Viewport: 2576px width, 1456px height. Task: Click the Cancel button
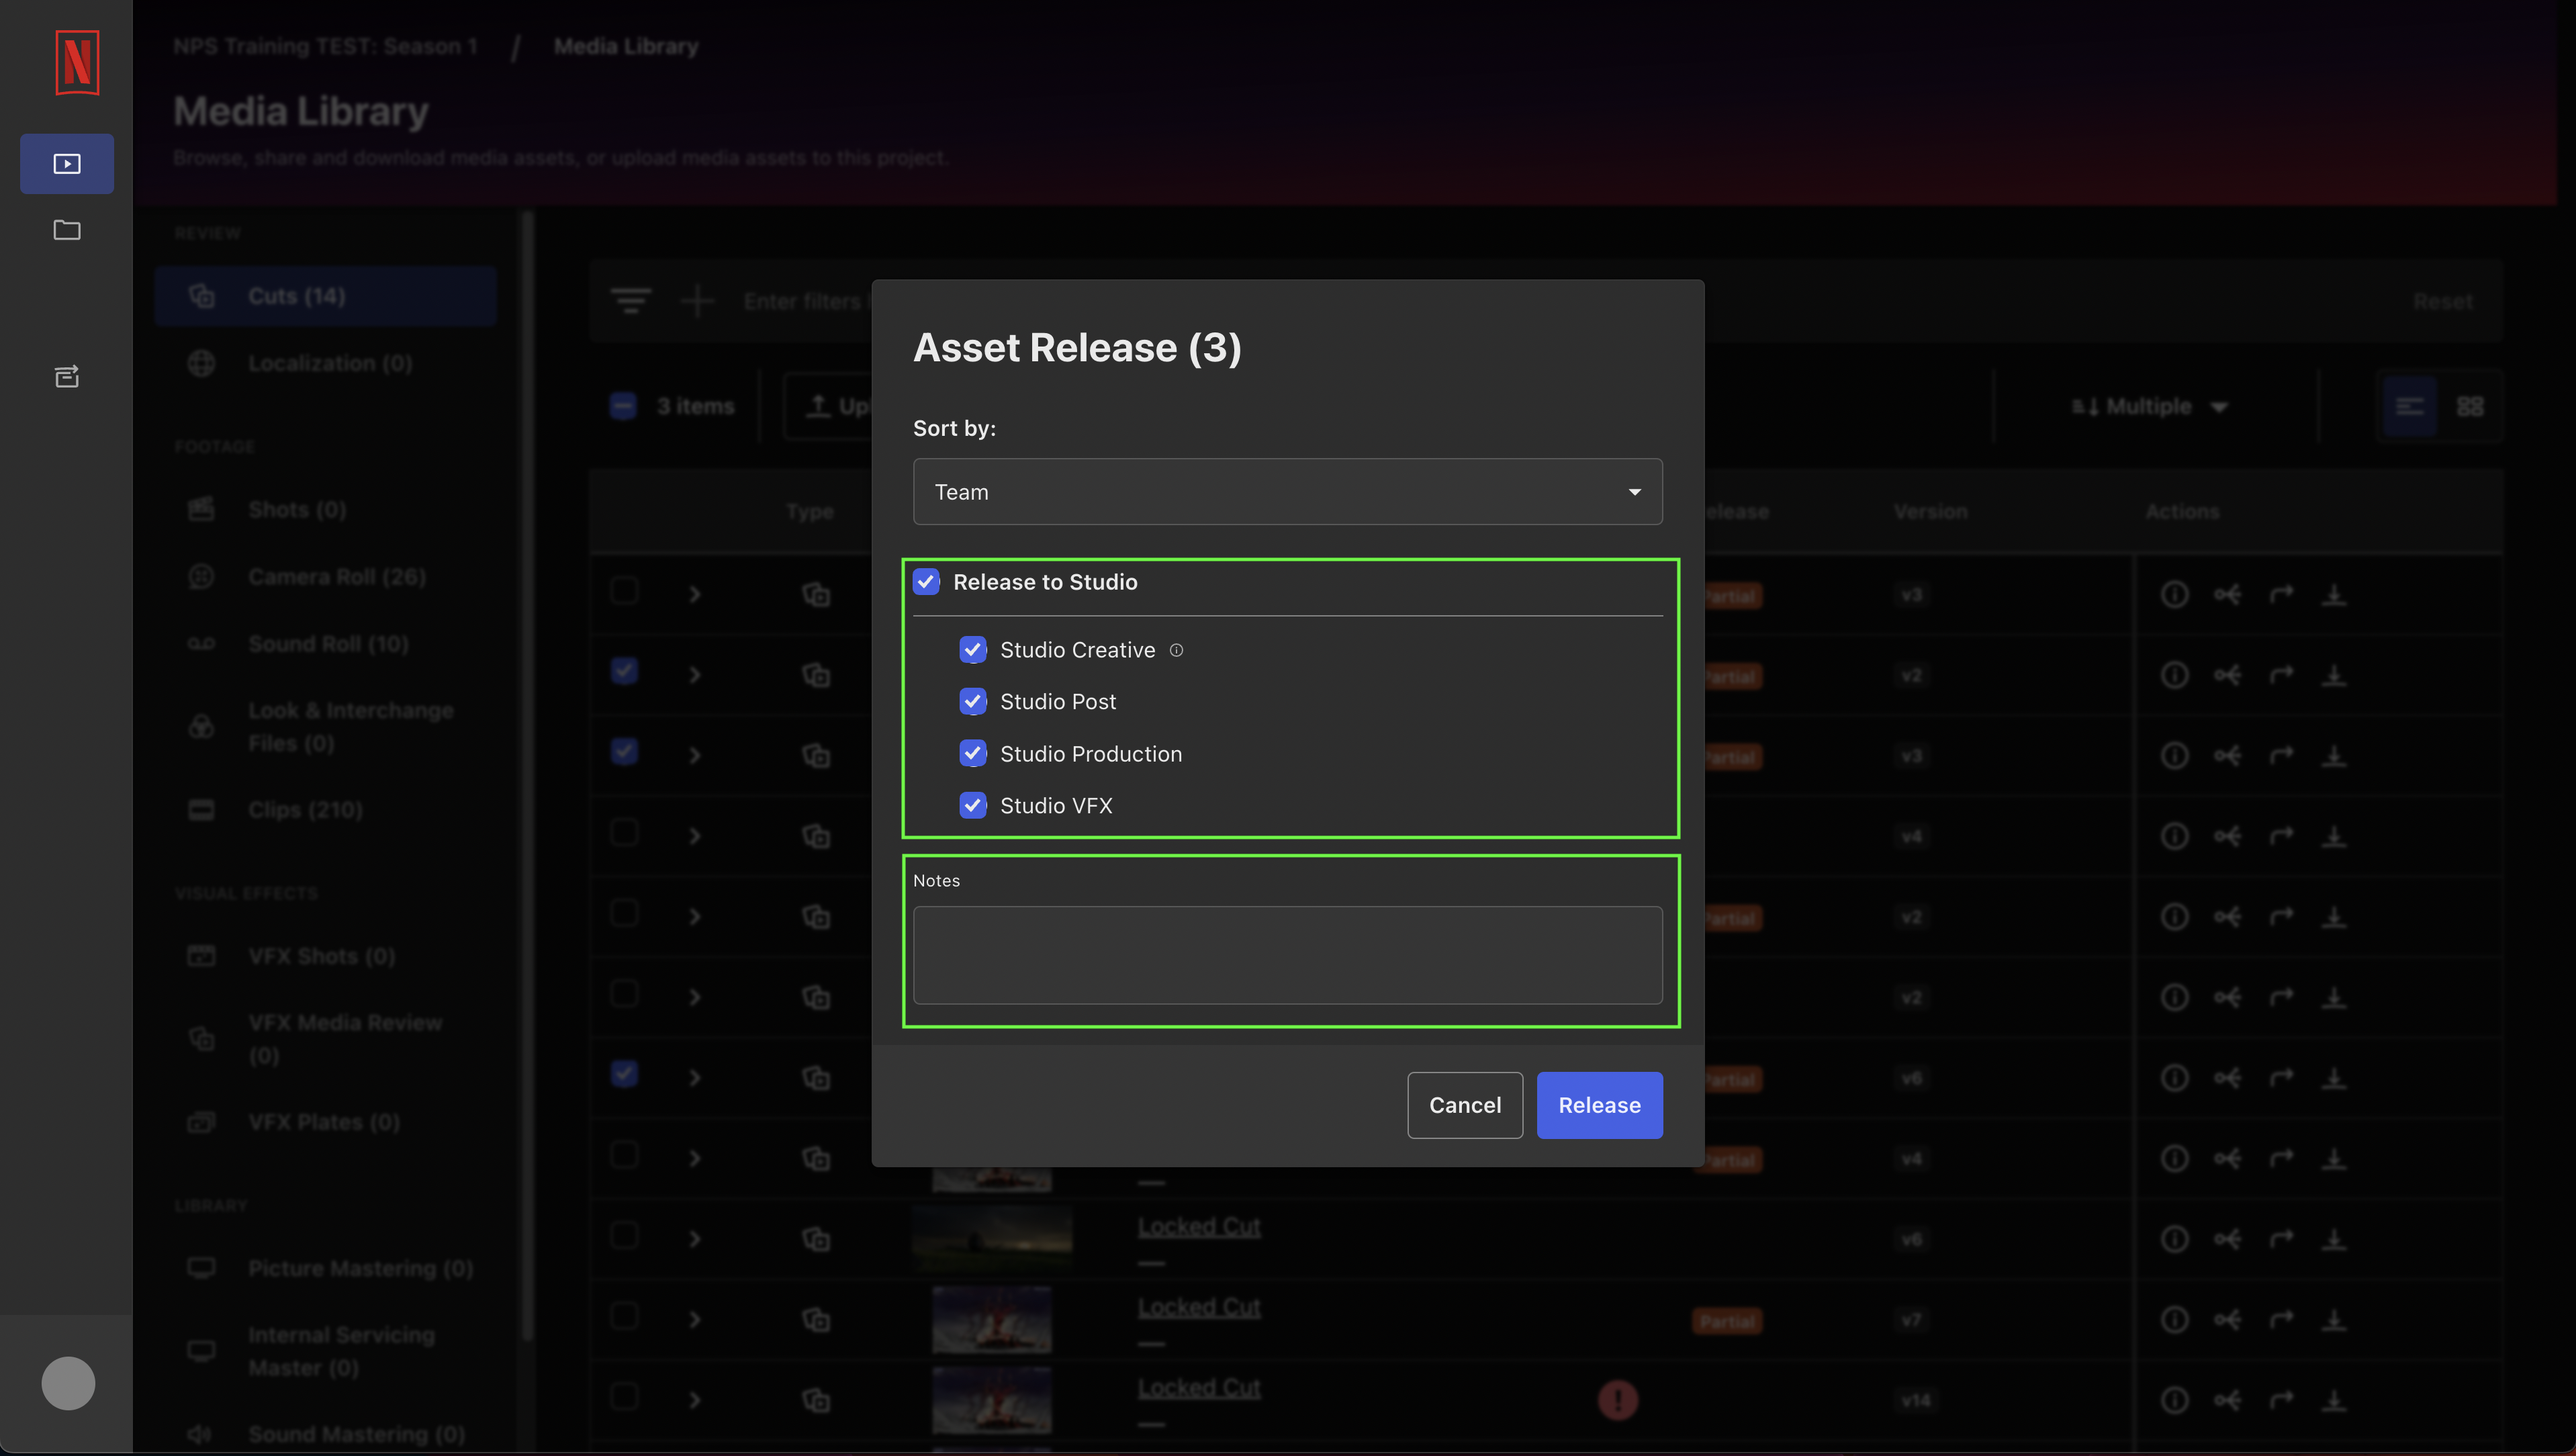1465,1105
